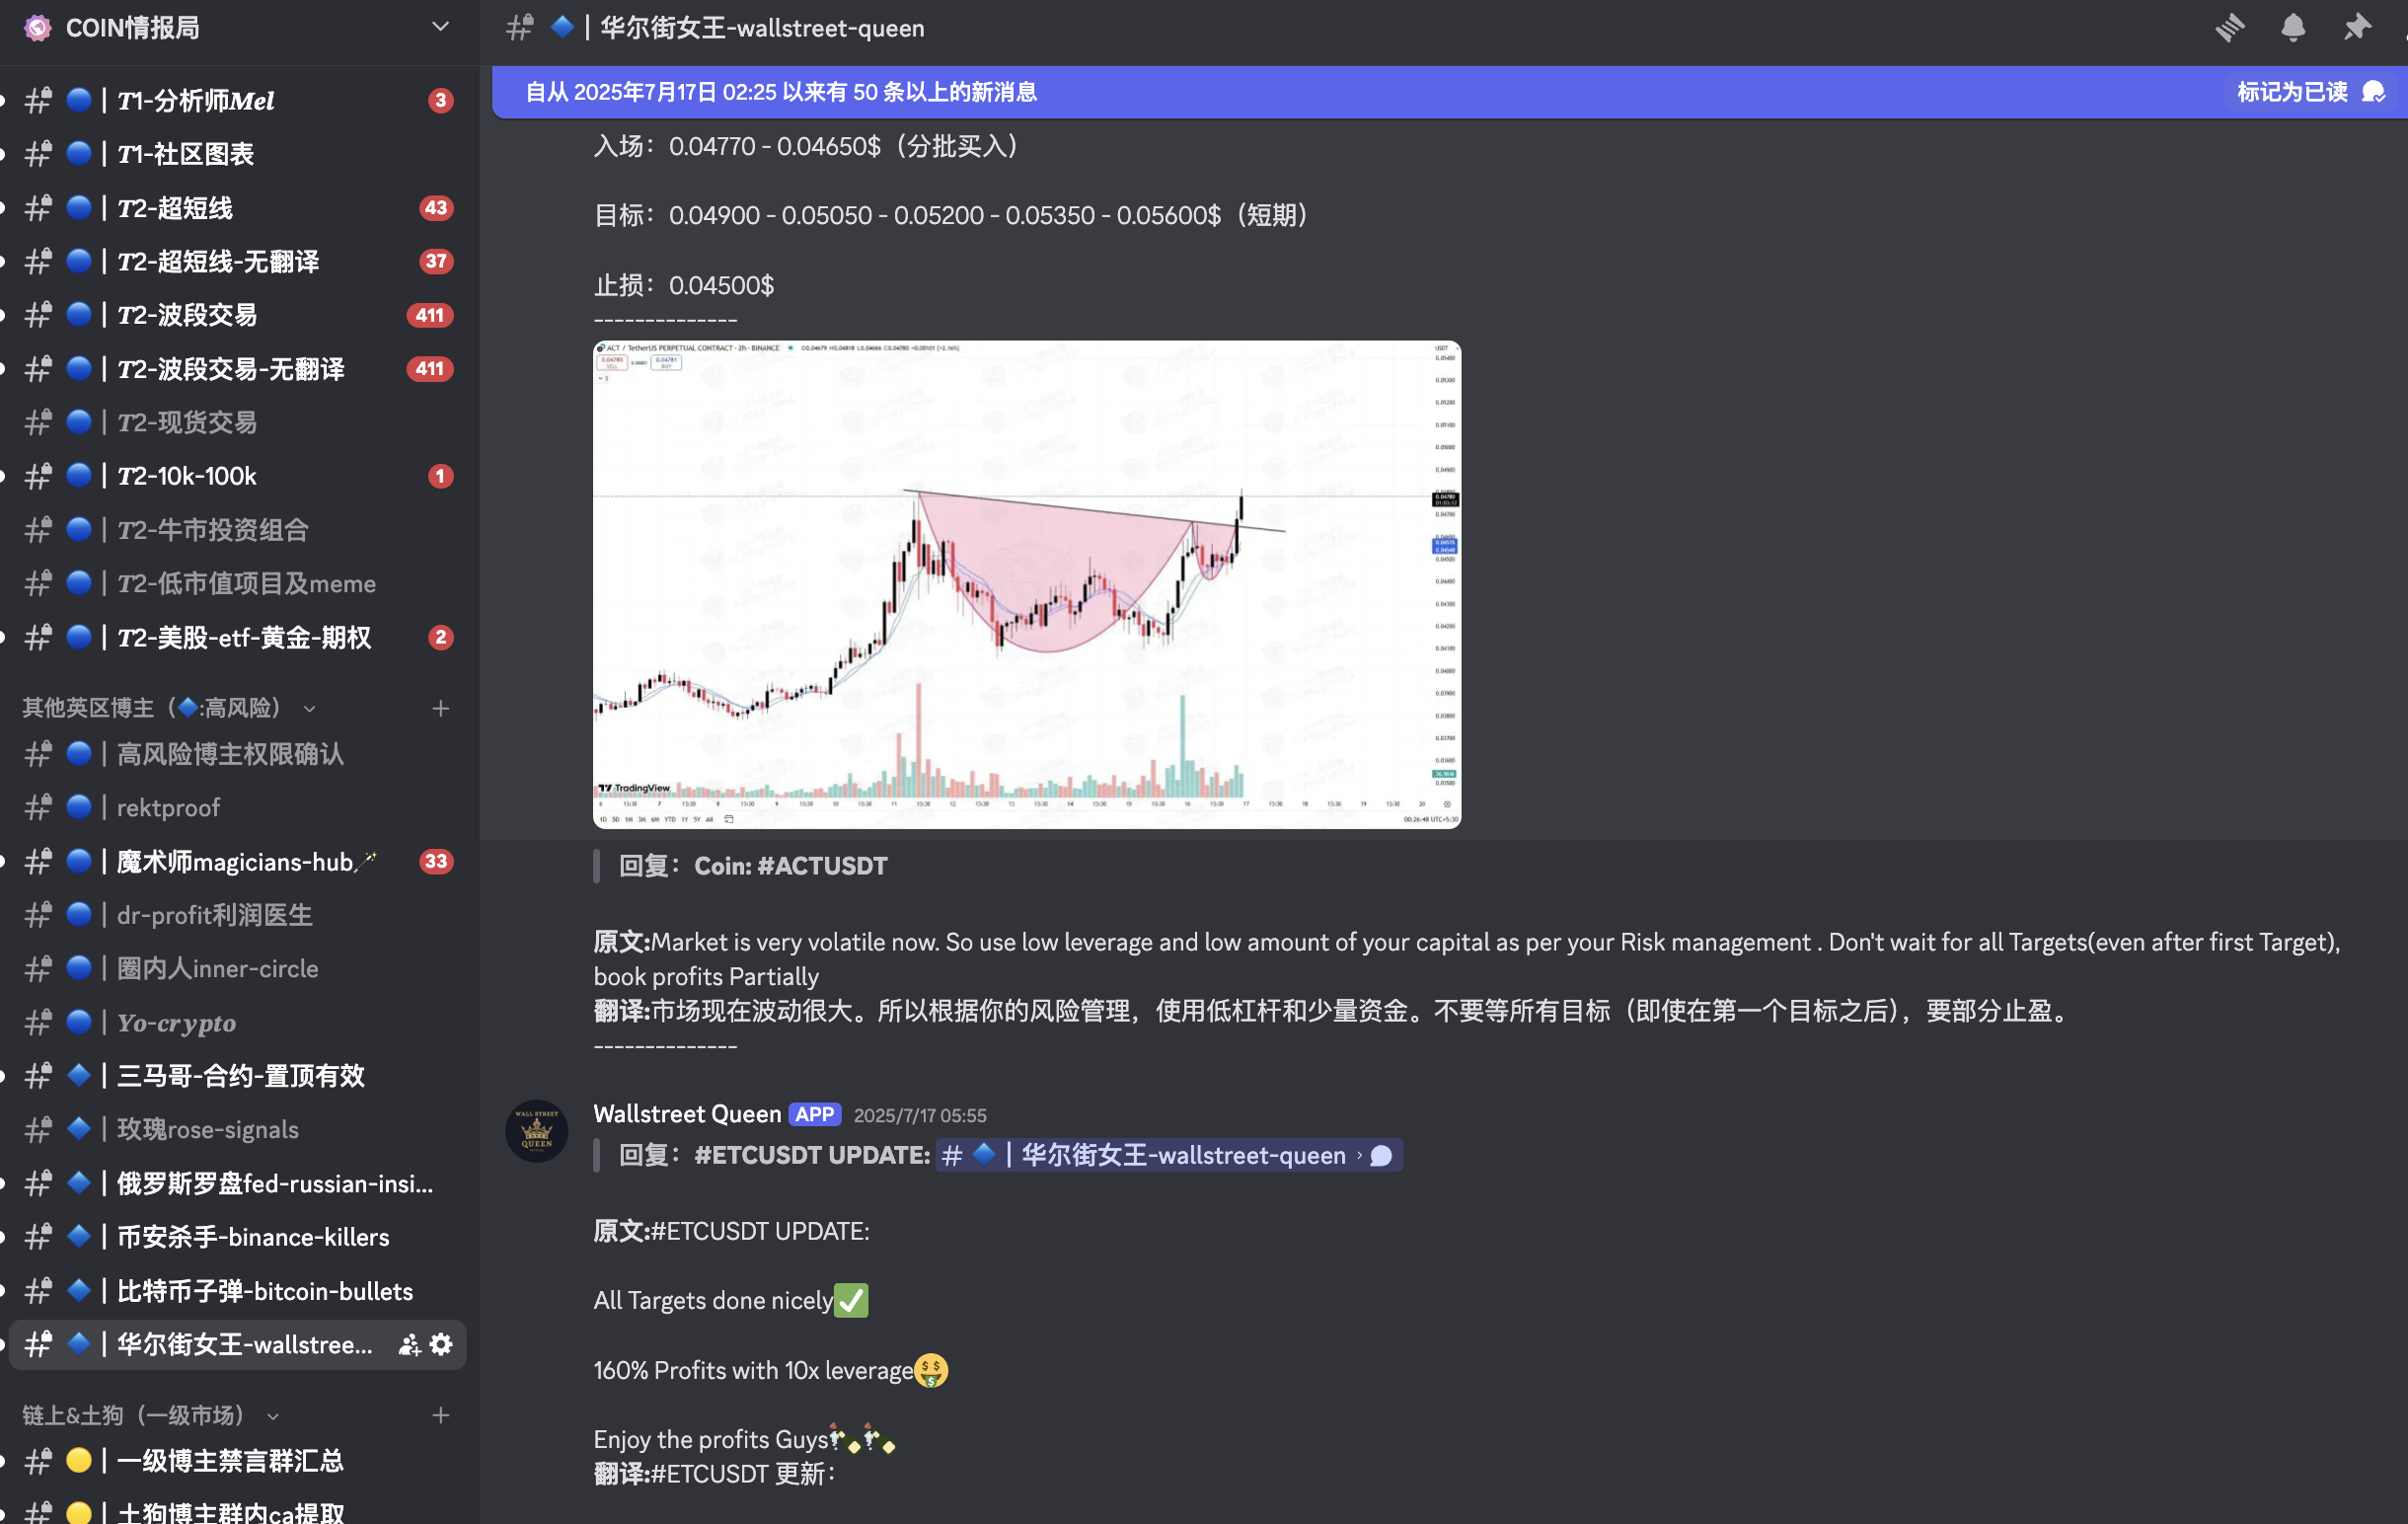The height and width of the screenshot is (1524, 2408).
Task: Expand COIN情报局 server dropdown menu
Action: tap(440, 27)
